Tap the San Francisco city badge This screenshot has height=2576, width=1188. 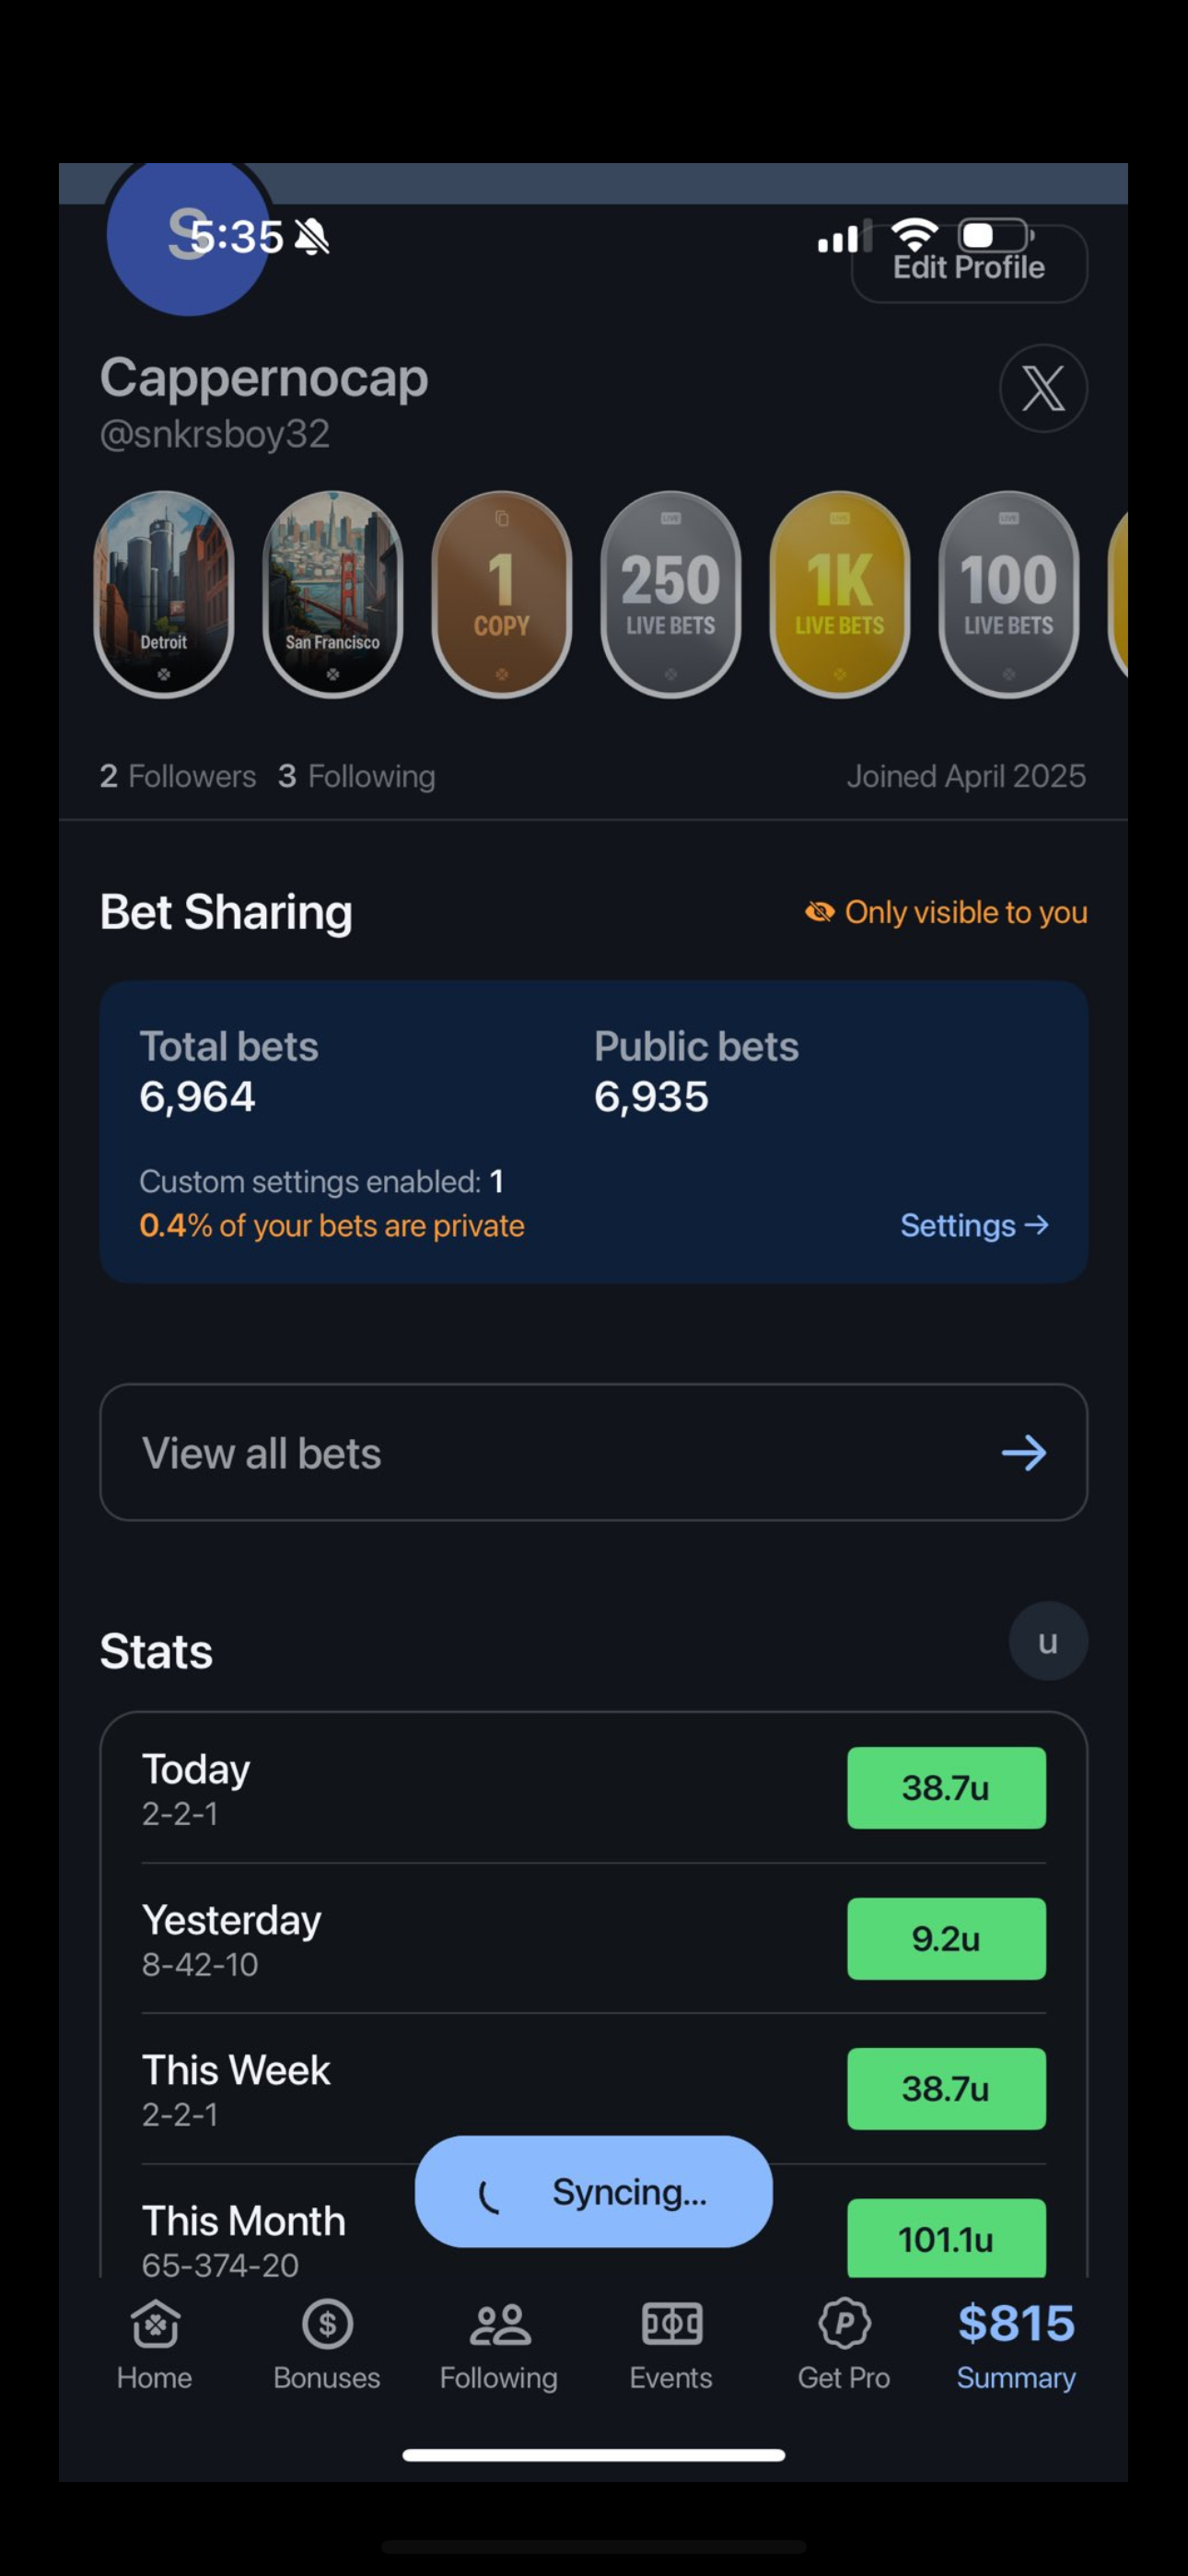(333, 594)
